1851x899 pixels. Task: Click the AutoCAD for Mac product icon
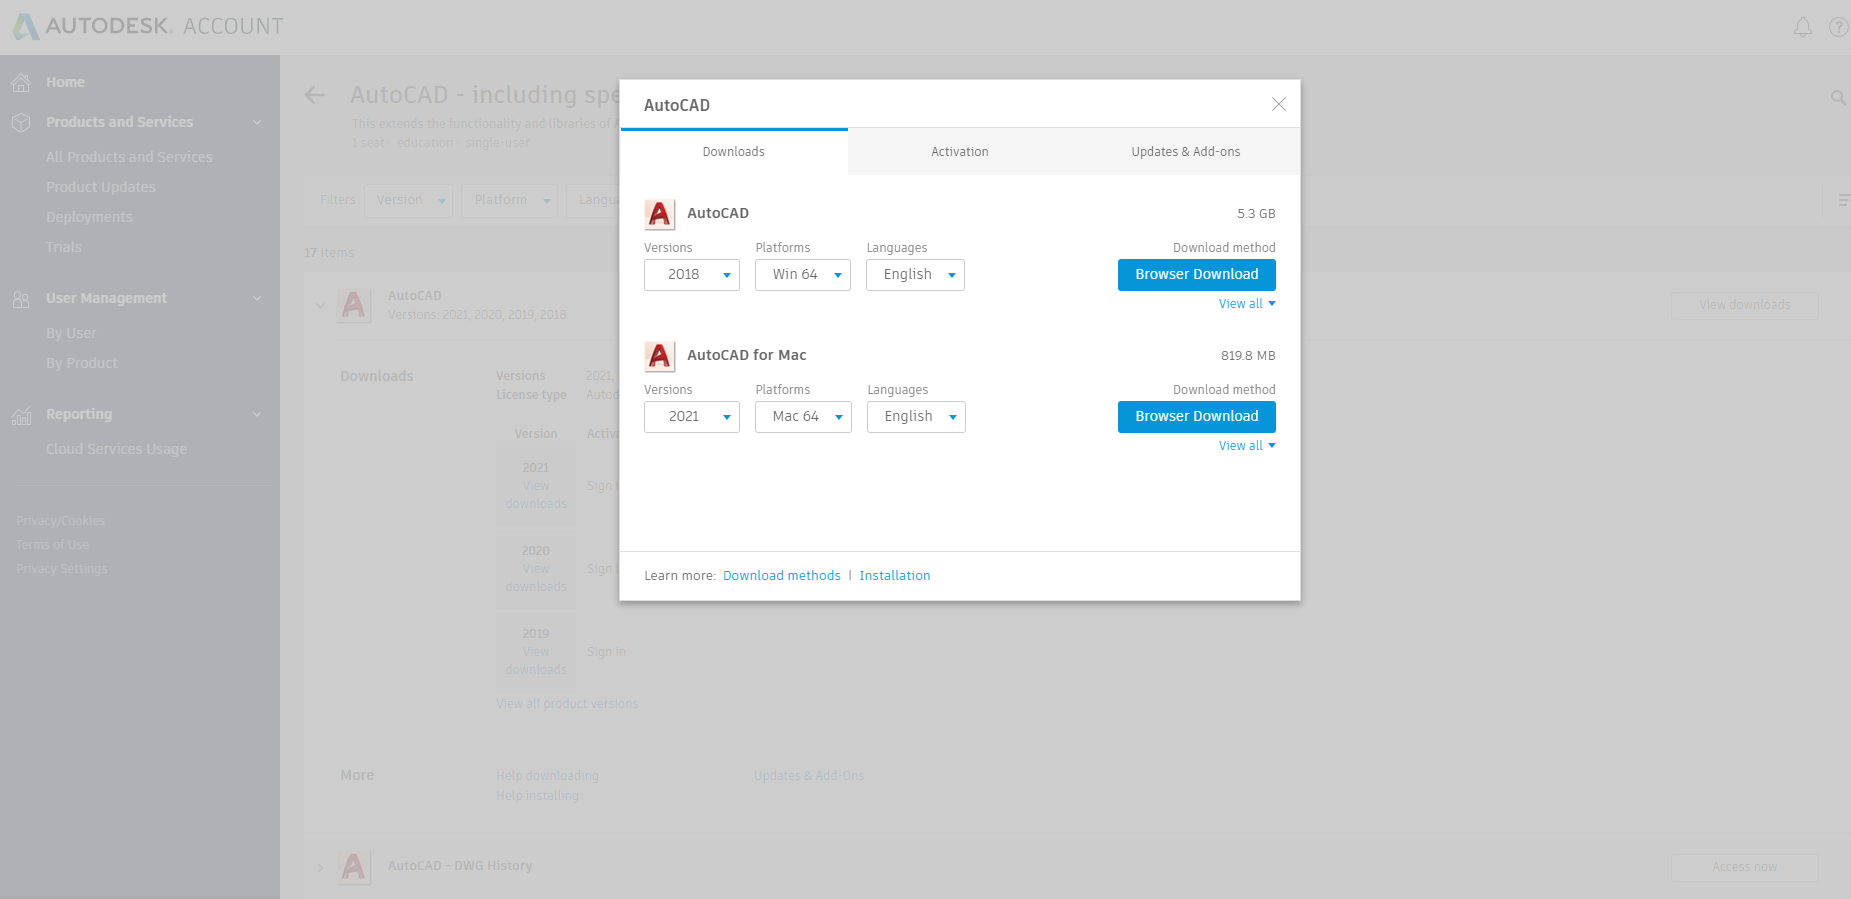660,356
